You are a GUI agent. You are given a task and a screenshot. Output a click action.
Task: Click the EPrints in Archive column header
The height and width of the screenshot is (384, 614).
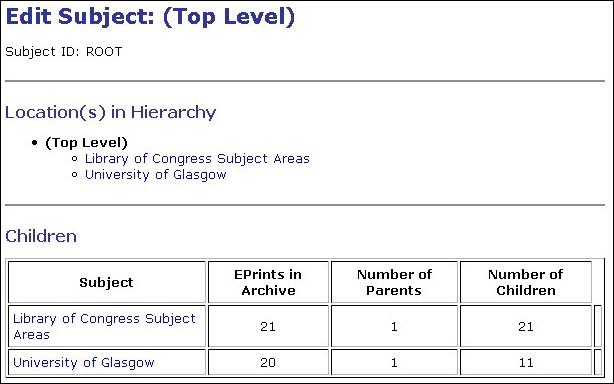[268, 282]
